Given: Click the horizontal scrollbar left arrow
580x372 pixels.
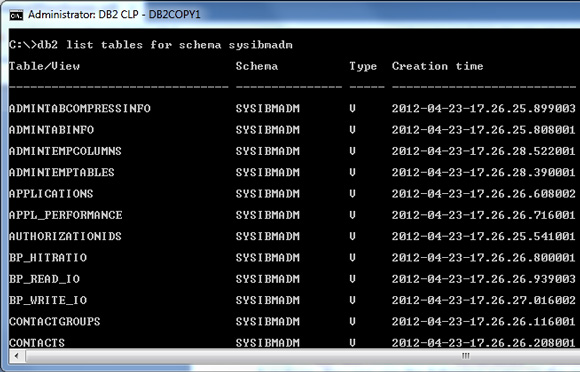Looking at the screenshot, I should [17, 356].
